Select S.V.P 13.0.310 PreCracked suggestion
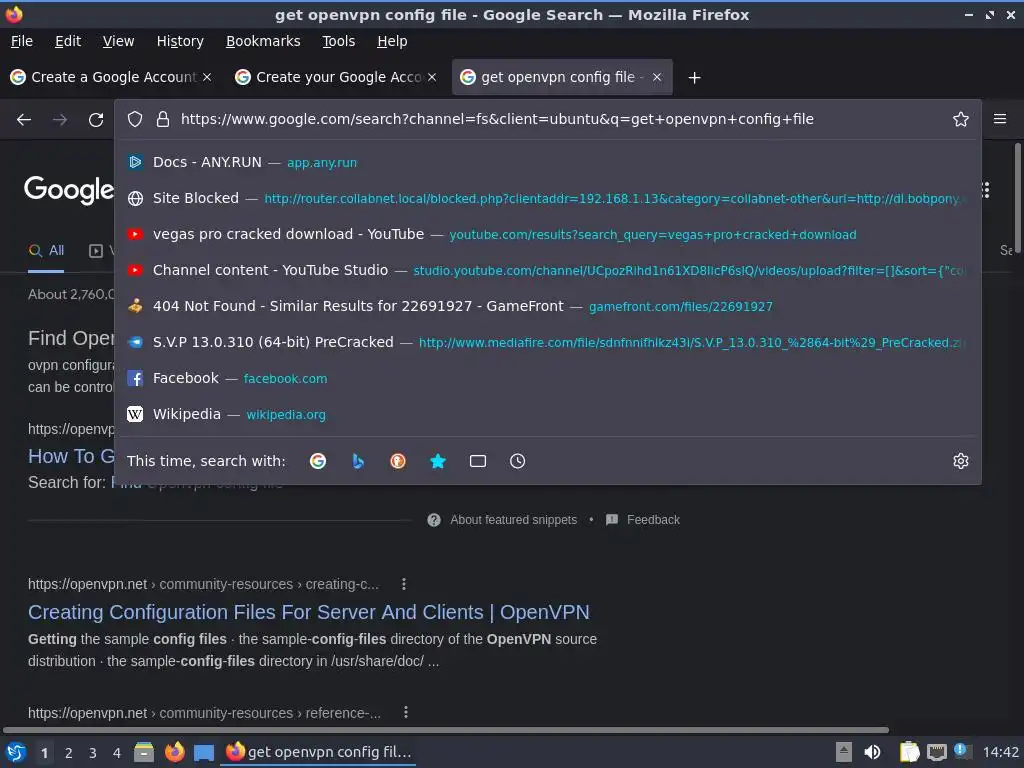Image resolution: width=1024 pixels, height=768 pixels. pyautogui.click(x=547, y=342)
